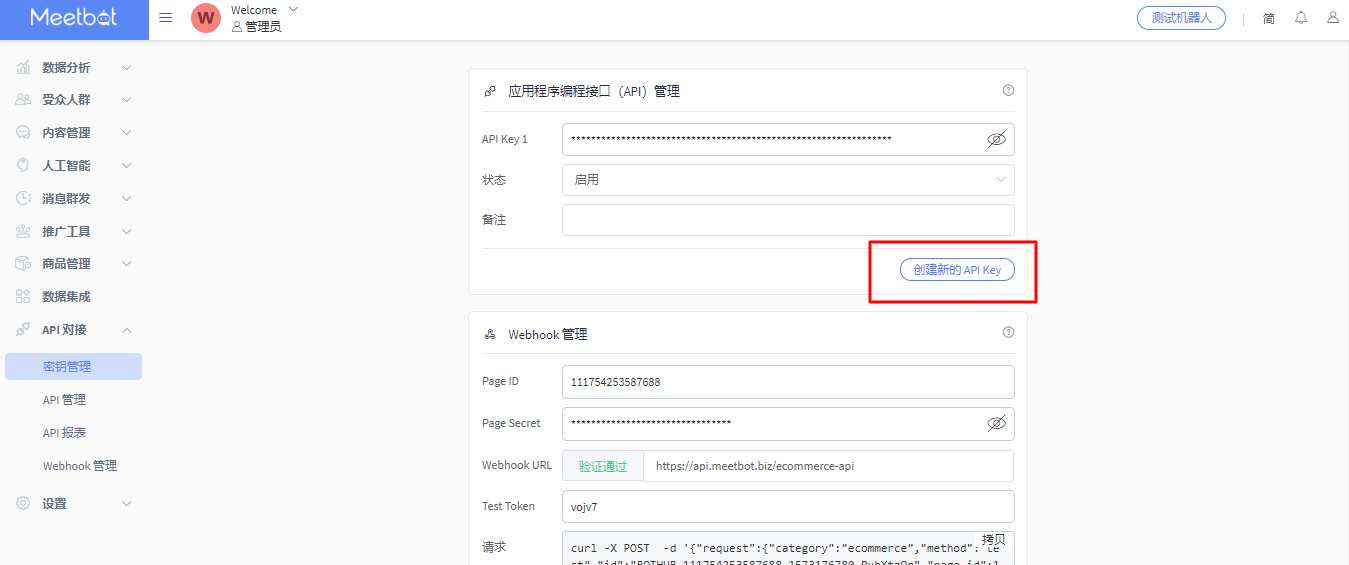The image size is (1349, 565).
Task: Click the 数据集成 grid icon
Action: click(23, 297)
